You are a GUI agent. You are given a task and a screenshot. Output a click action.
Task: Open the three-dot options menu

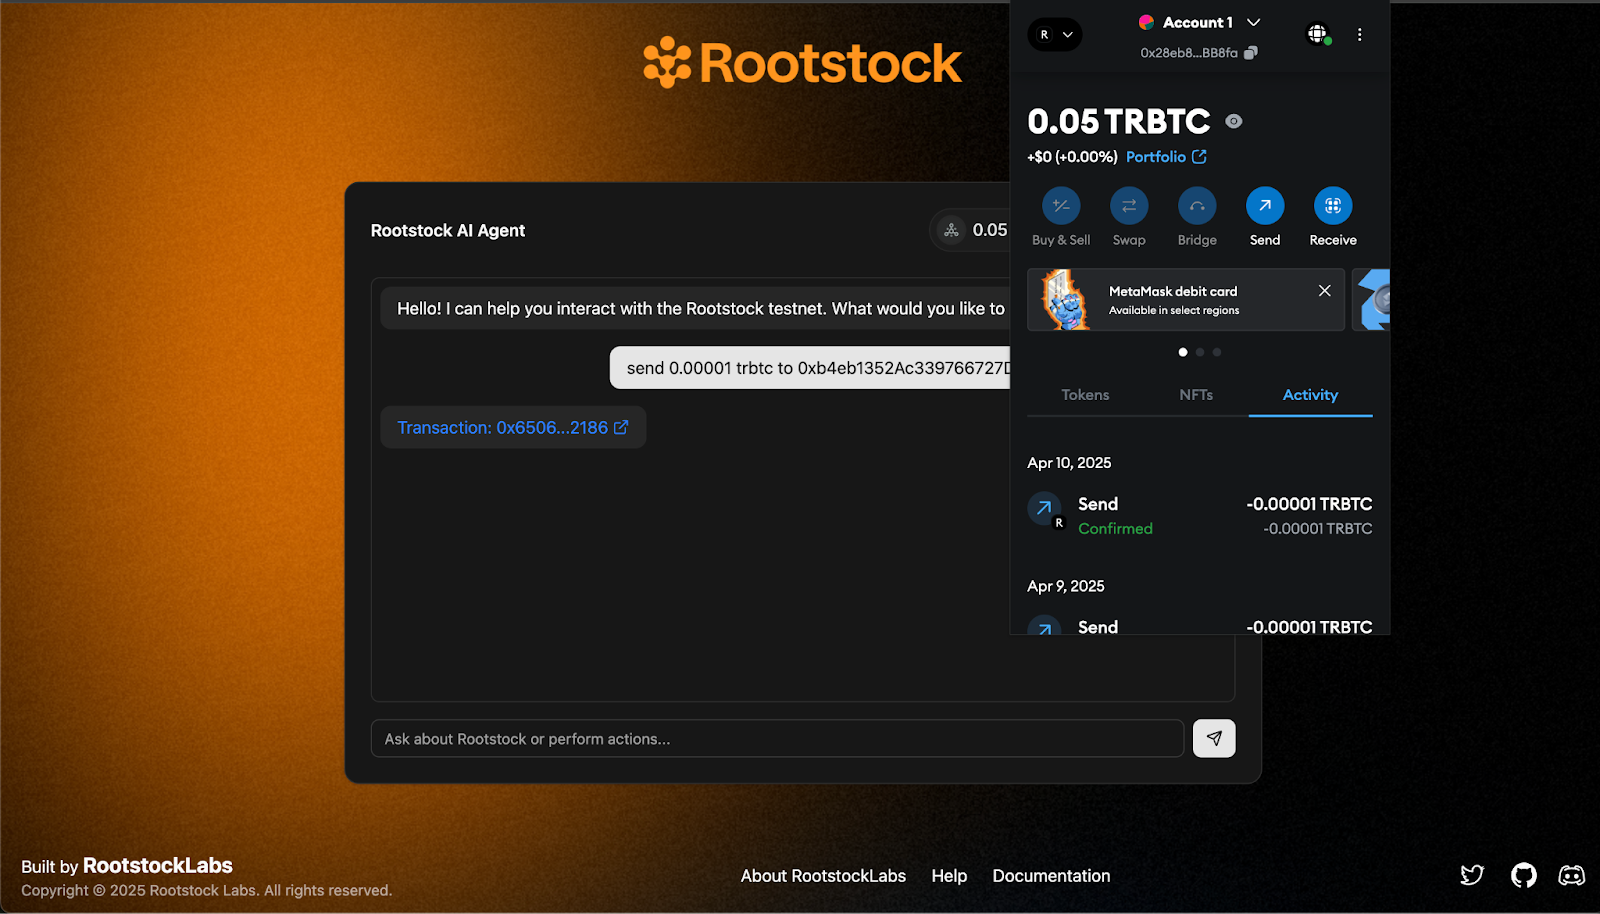coord(1360,33)
